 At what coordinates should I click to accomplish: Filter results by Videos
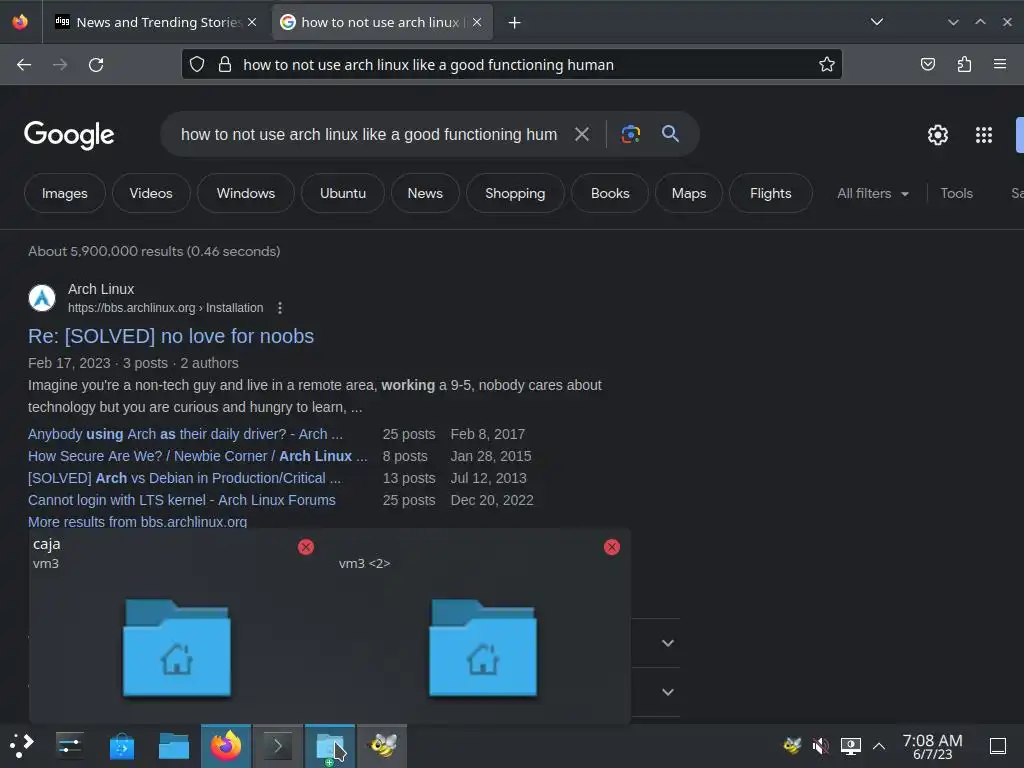[x=151, y=193]
